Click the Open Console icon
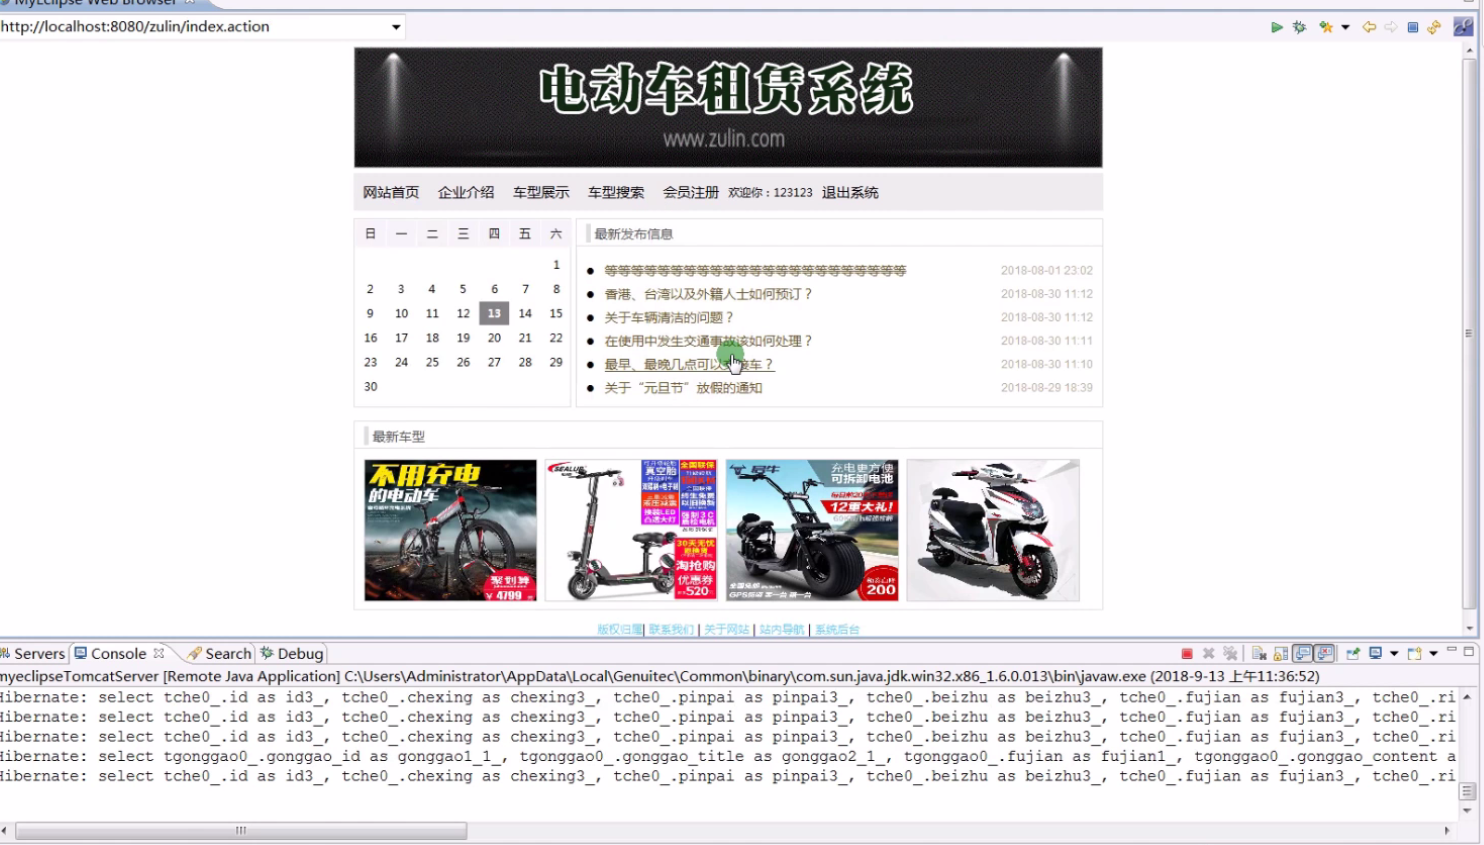The image size is (1484, 845). point(1415,654)
